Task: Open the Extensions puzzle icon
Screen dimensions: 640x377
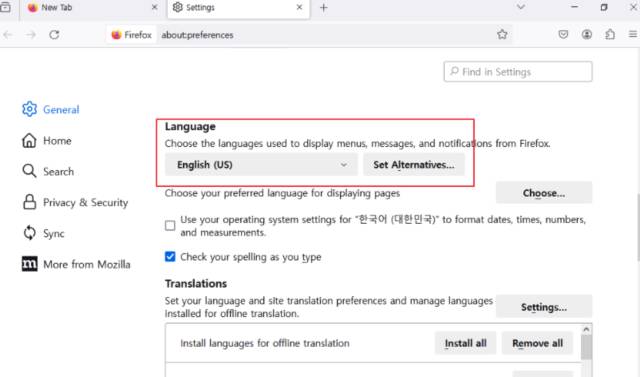Action: [x=610, y=35]
